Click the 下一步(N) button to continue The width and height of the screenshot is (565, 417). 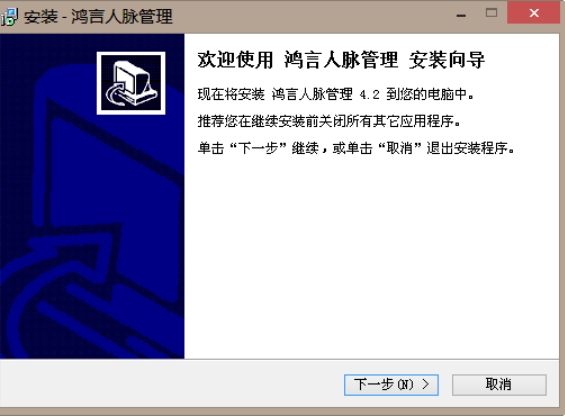point(391,385)
